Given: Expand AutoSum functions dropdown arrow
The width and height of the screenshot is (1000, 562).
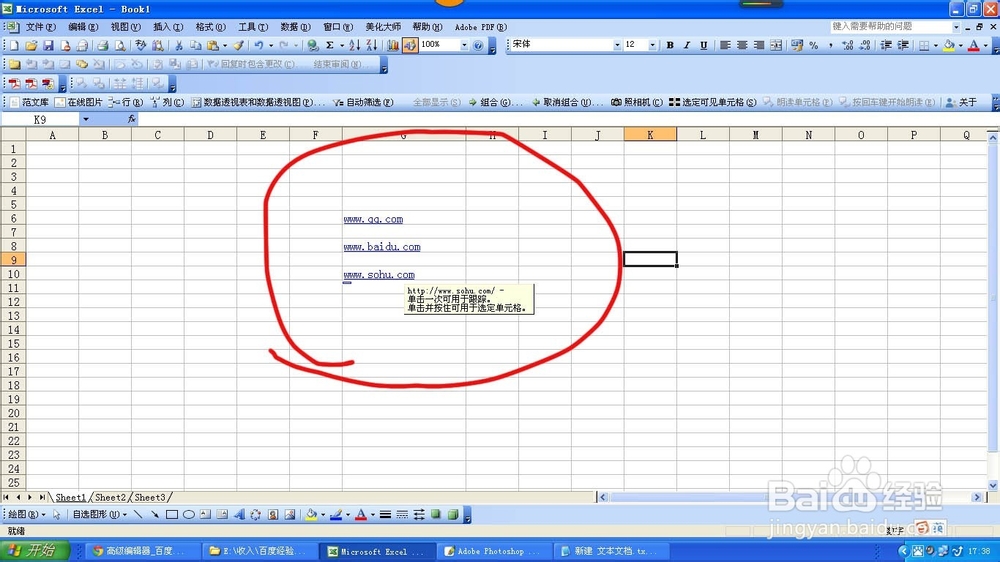Looking at the screenshot, I should [x=341, y=45].
